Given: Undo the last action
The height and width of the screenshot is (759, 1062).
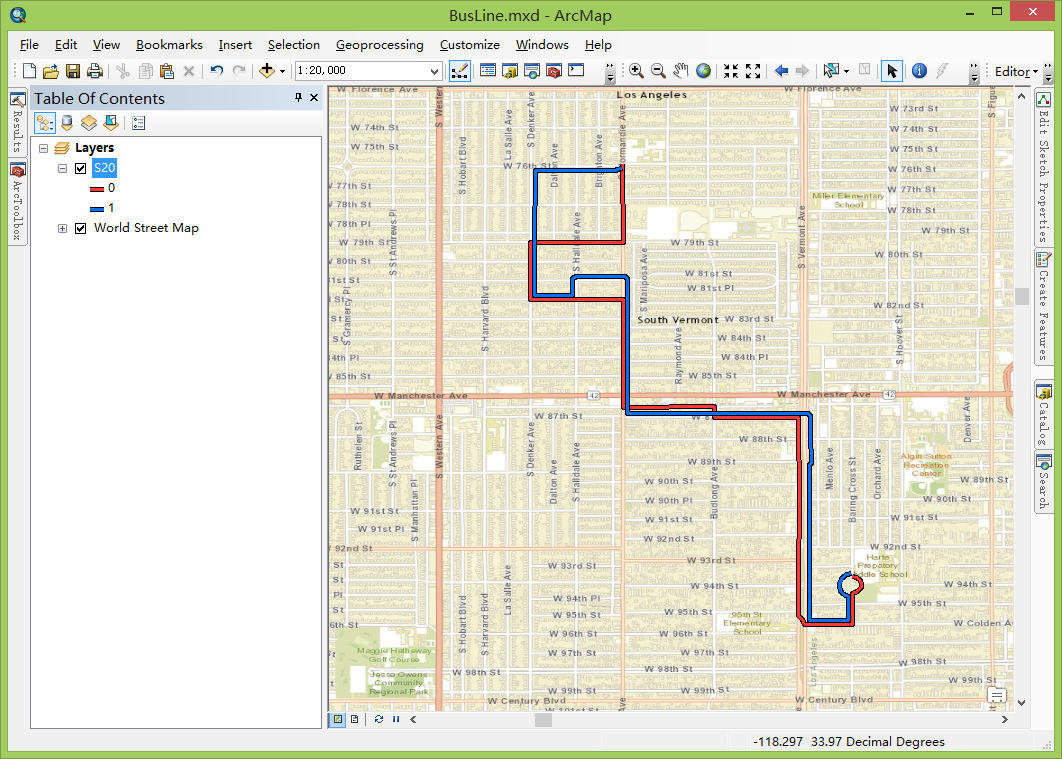Looking at the screenshot, I should pos(217,70).
